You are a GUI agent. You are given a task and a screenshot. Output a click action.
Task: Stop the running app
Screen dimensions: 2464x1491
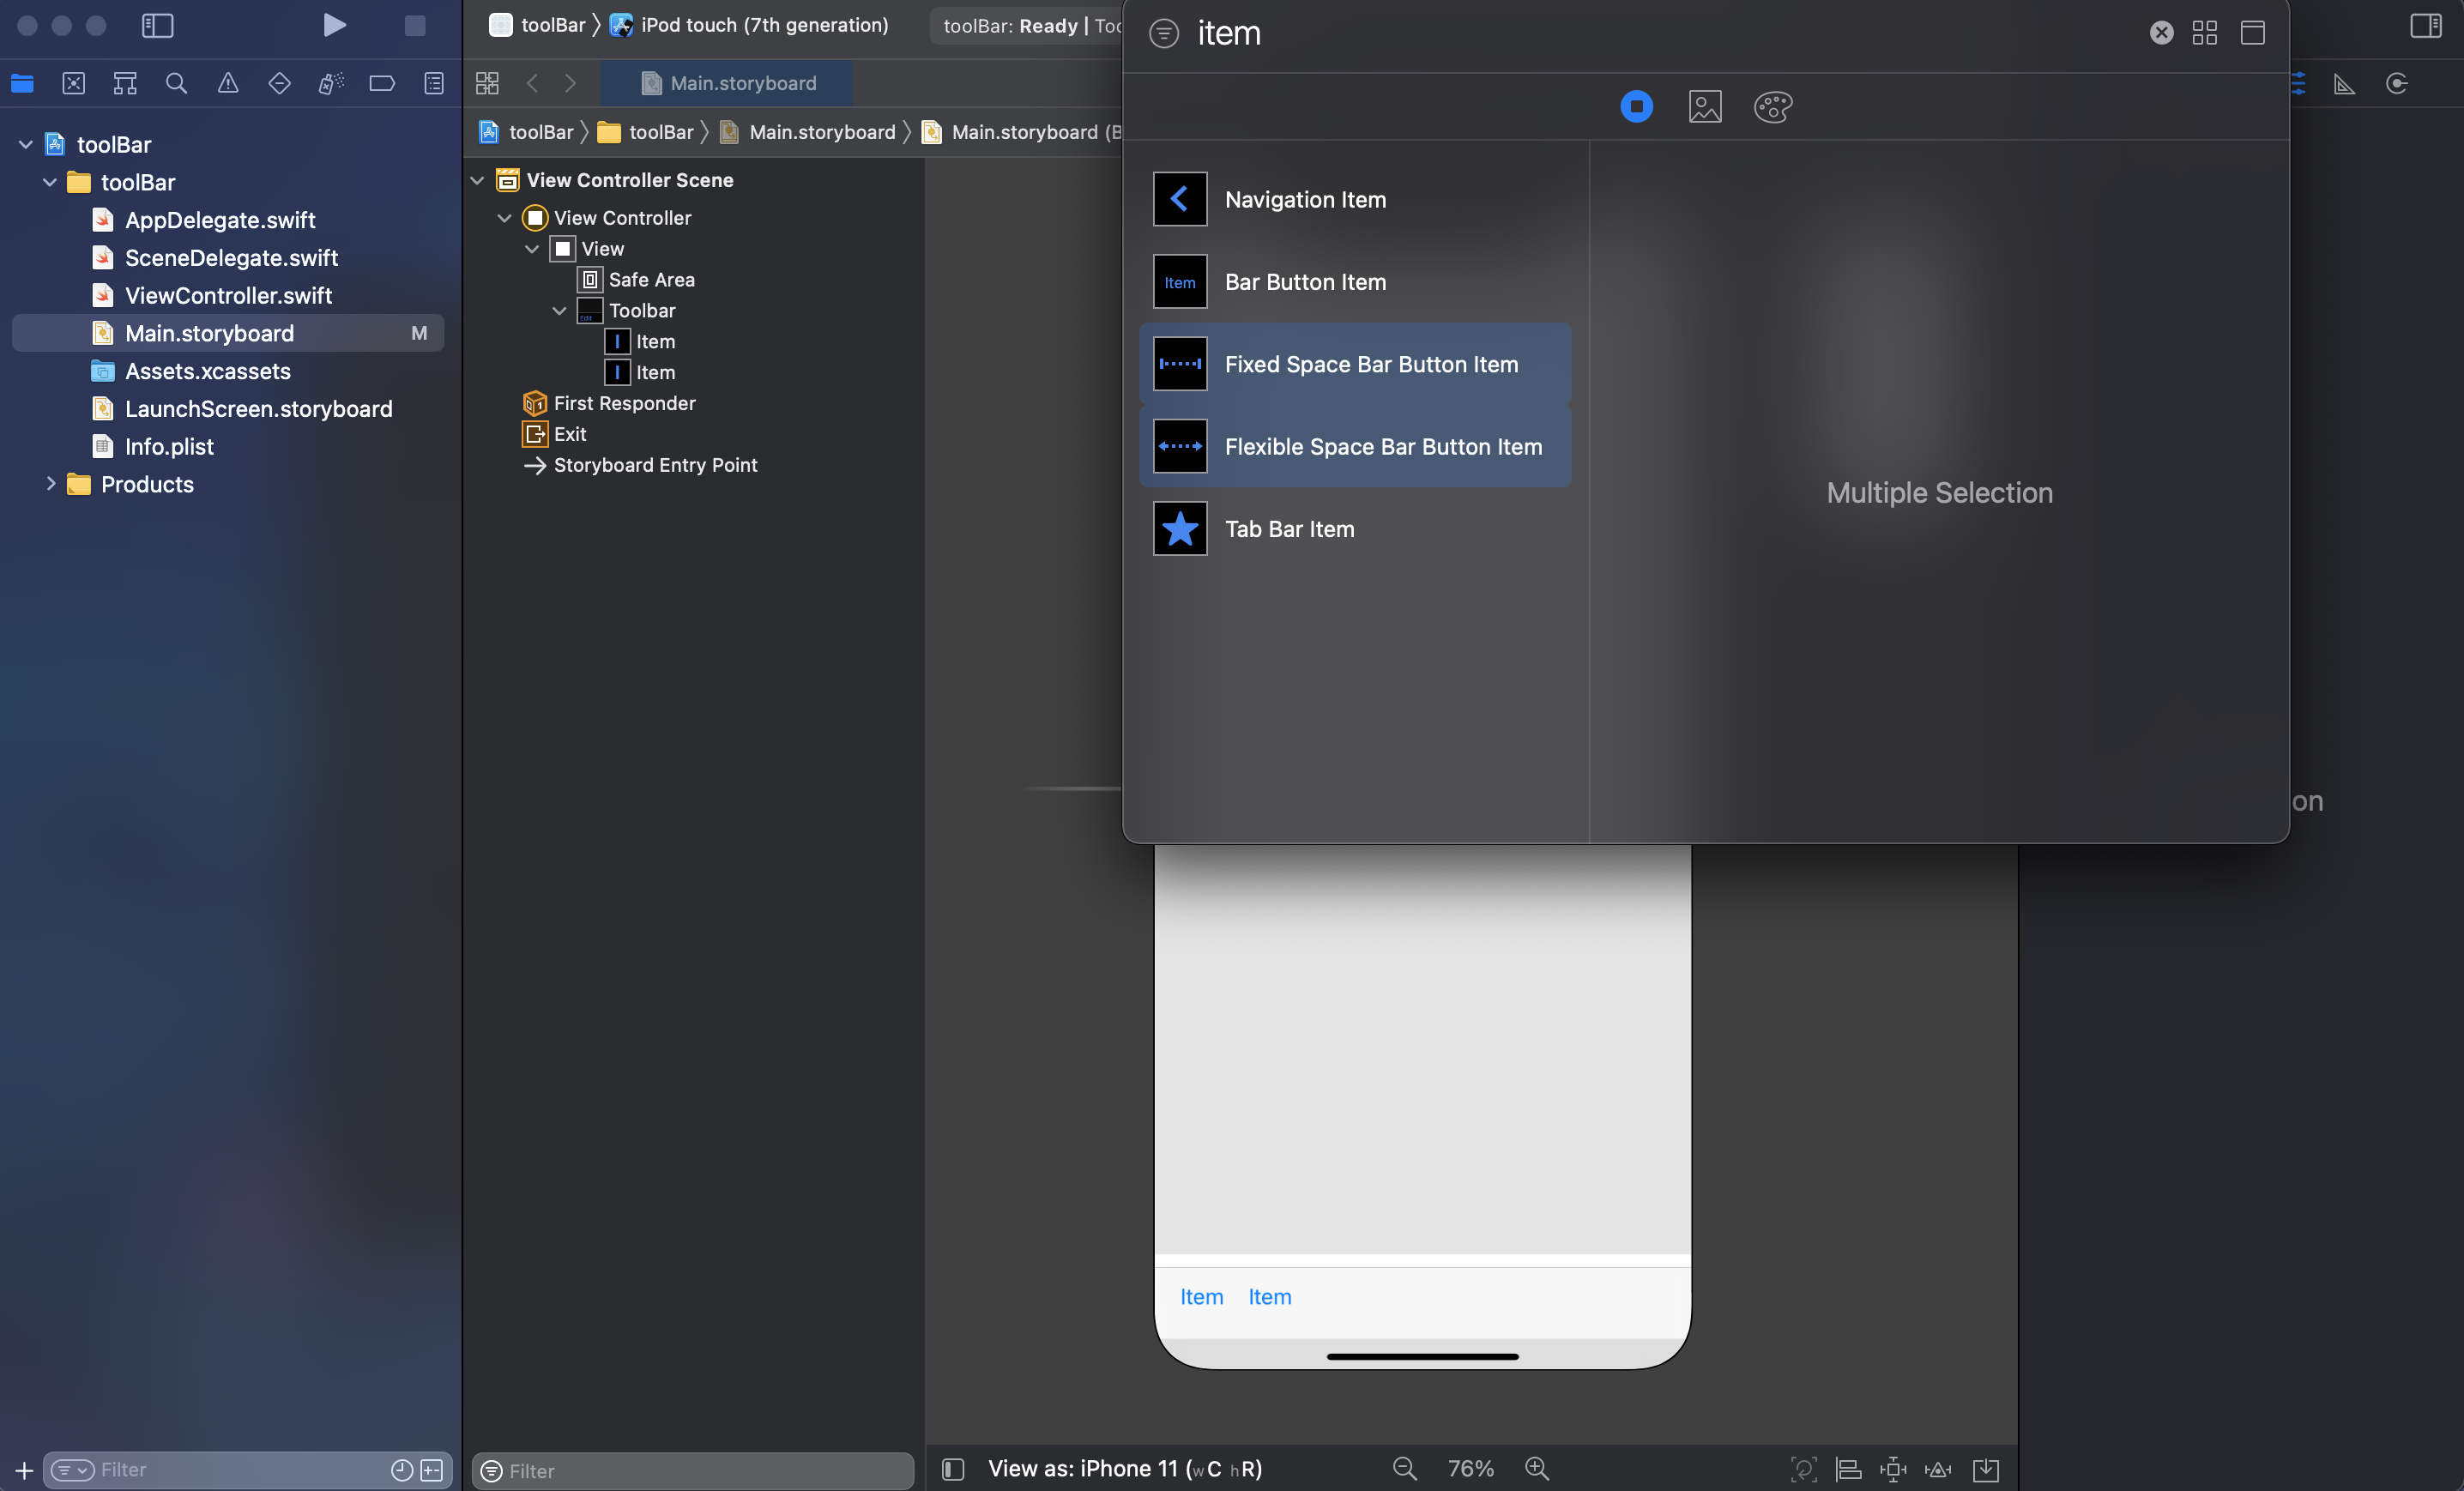point(414,26)
